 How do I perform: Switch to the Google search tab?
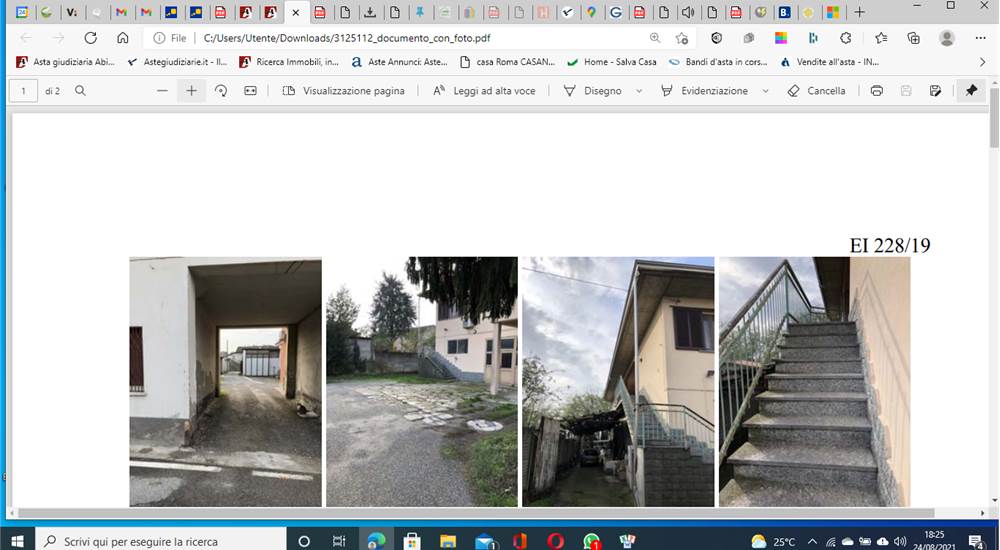click(x=615, y=12)
